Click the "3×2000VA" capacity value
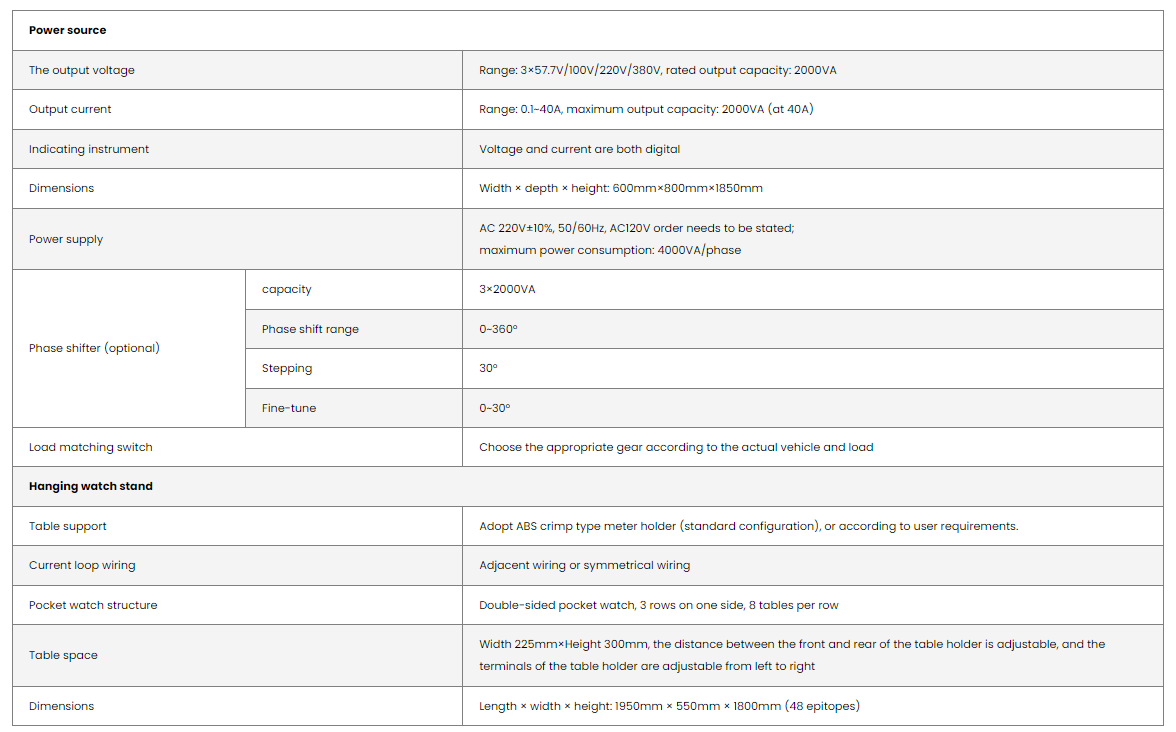Viewport: 1176px width, 732px height. pyautogui.click(x=507, y=289)
